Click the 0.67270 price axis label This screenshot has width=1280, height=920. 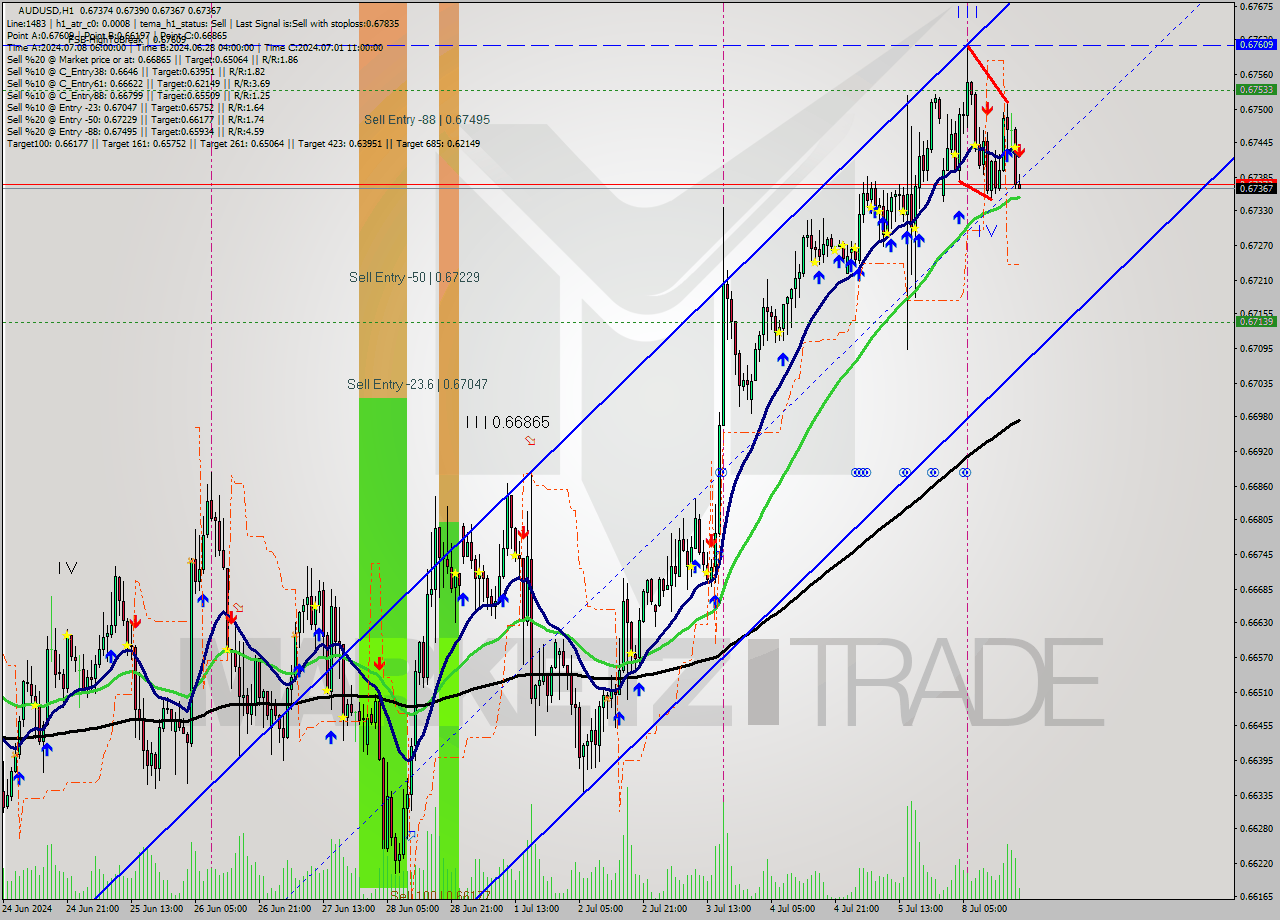coord(1257,246)
